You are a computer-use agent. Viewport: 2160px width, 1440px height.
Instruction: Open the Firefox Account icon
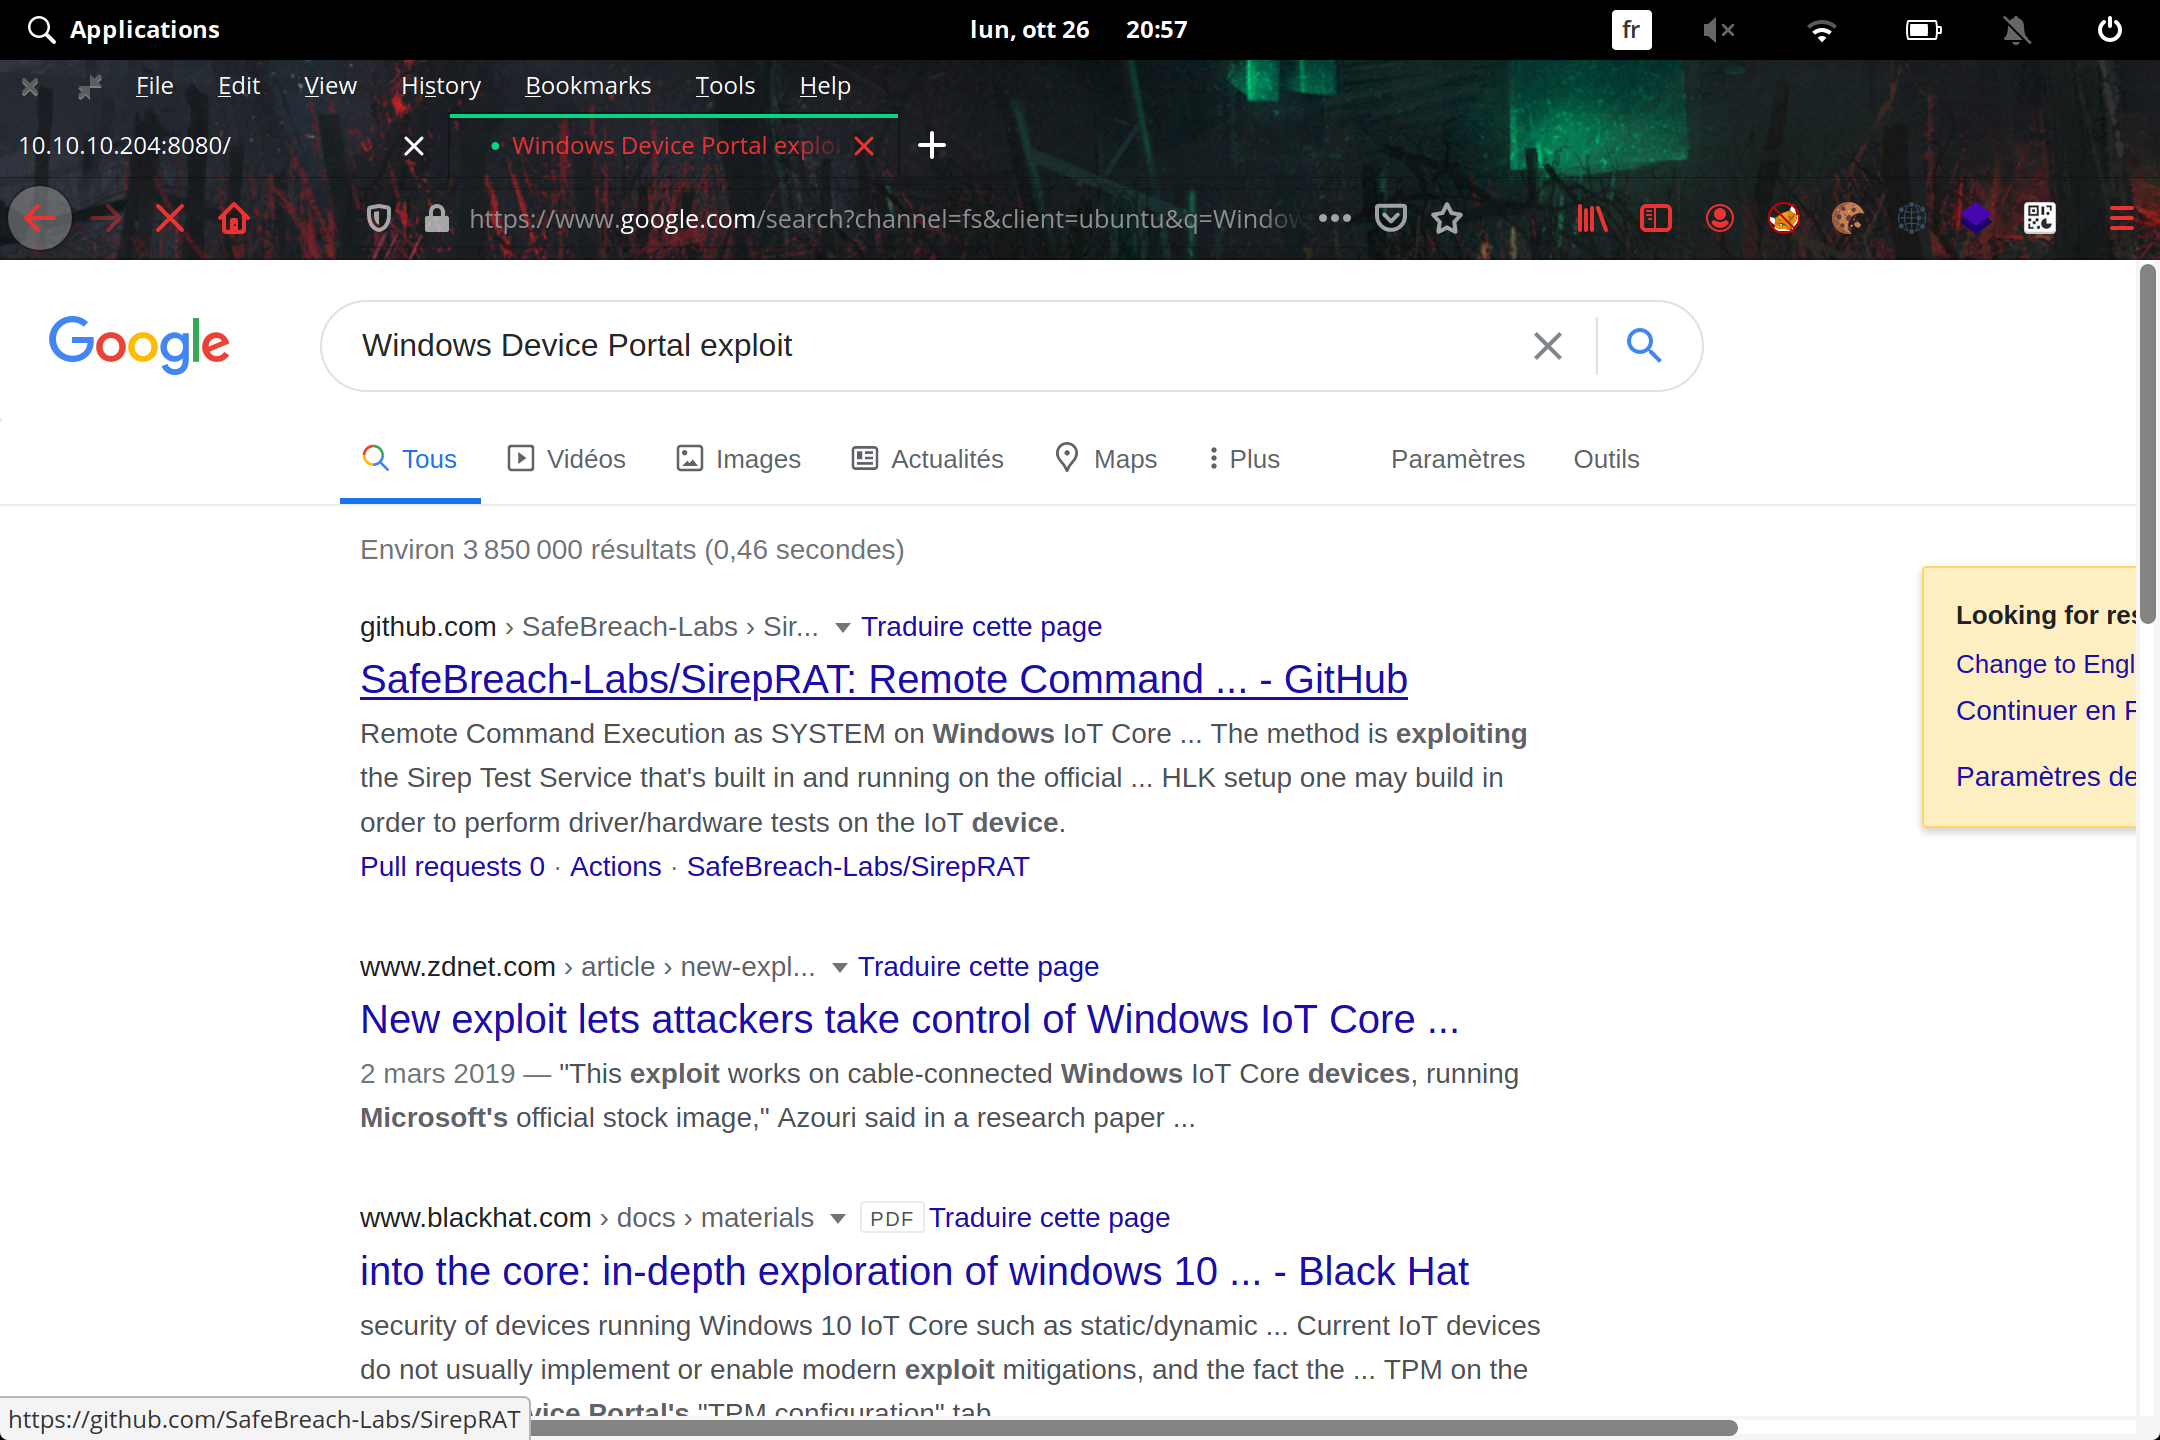(x=1719, y=218)
